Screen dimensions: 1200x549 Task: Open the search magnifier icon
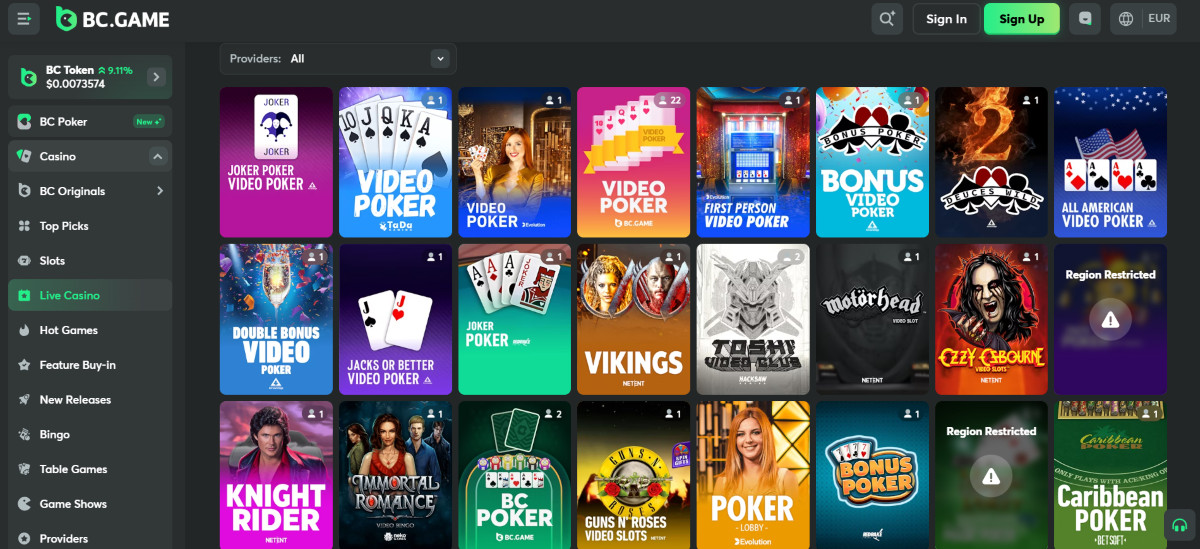pos(886,19)
